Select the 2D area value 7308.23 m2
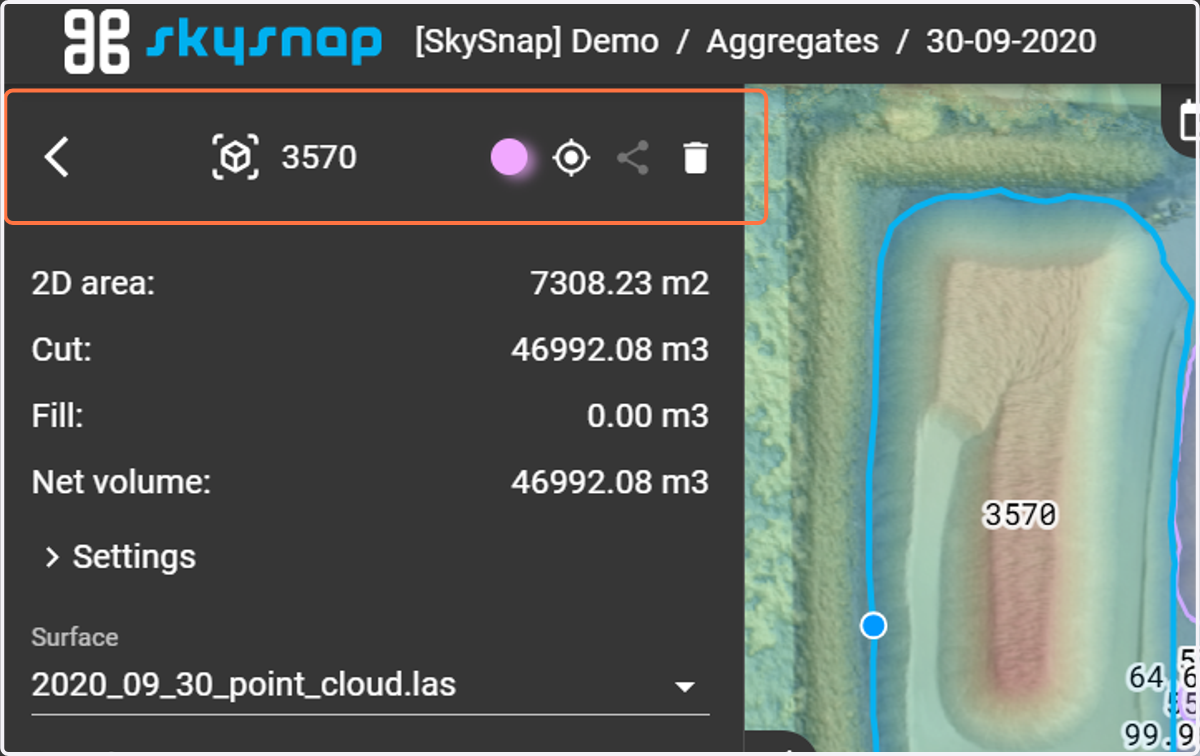Screen dimensions: 1200x756 point(619,284)
